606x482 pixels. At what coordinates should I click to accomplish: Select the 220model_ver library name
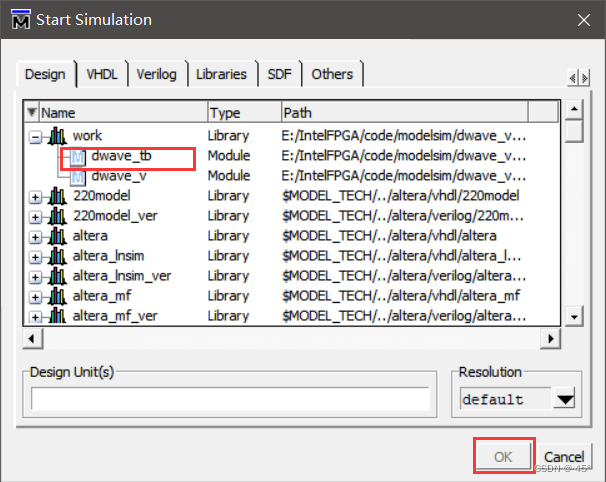[115, 216]
